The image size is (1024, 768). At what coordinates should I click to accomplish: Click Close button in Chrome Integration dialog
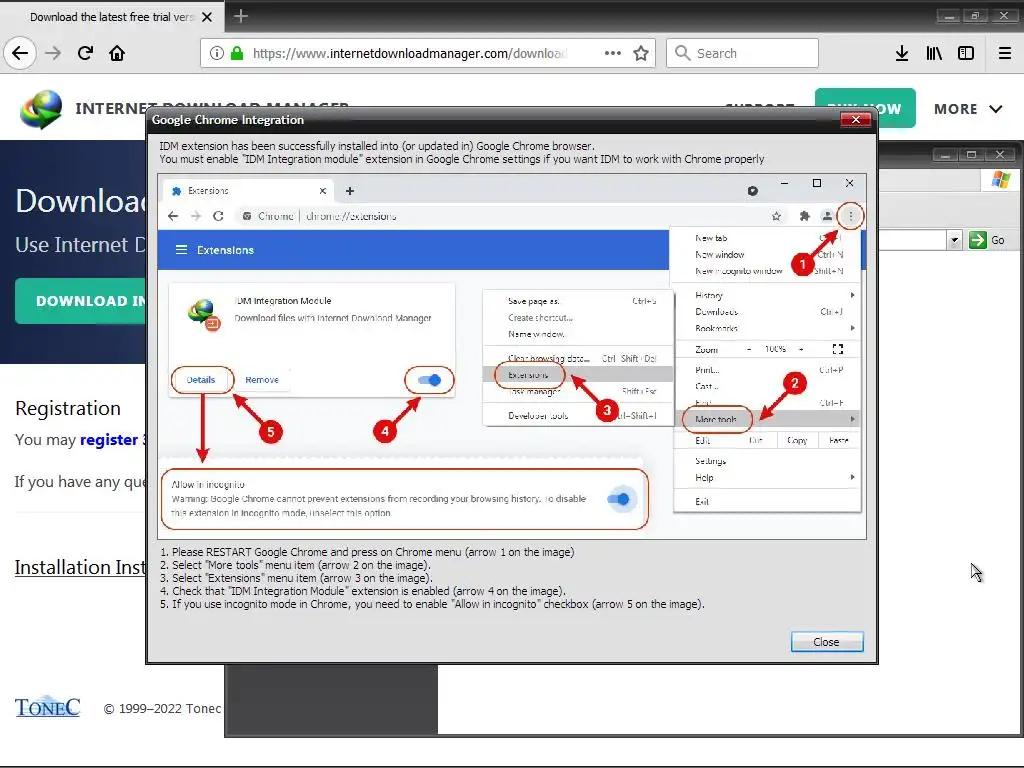tap(827, 642)
